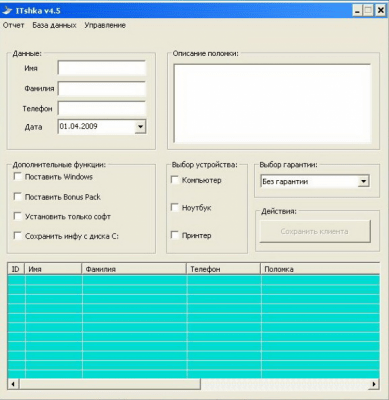Click the horizontal scrollbar right arrow
Viewport: 389px width, 400px height.
(374, 384)
